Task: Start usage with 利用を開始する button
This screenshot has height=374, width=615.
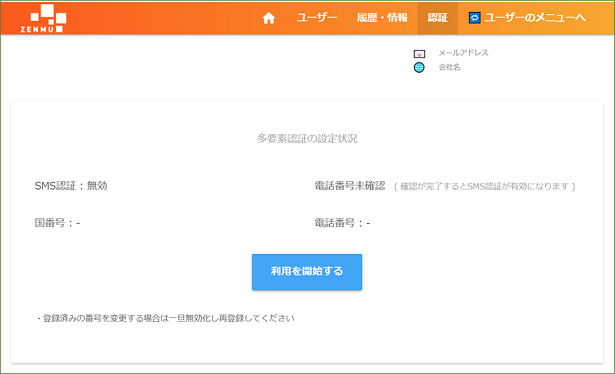Action: pos(307,272)
